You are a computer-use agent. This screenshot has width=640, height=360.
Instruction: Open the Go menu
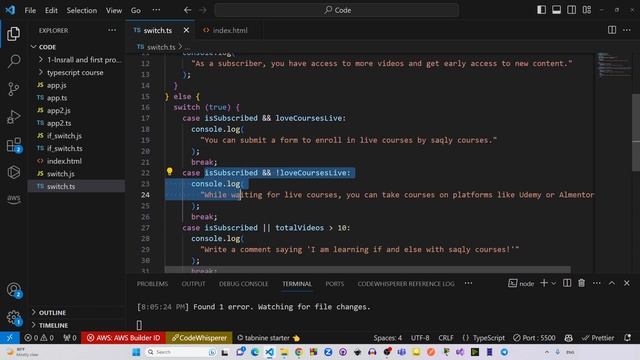point(136,10)
